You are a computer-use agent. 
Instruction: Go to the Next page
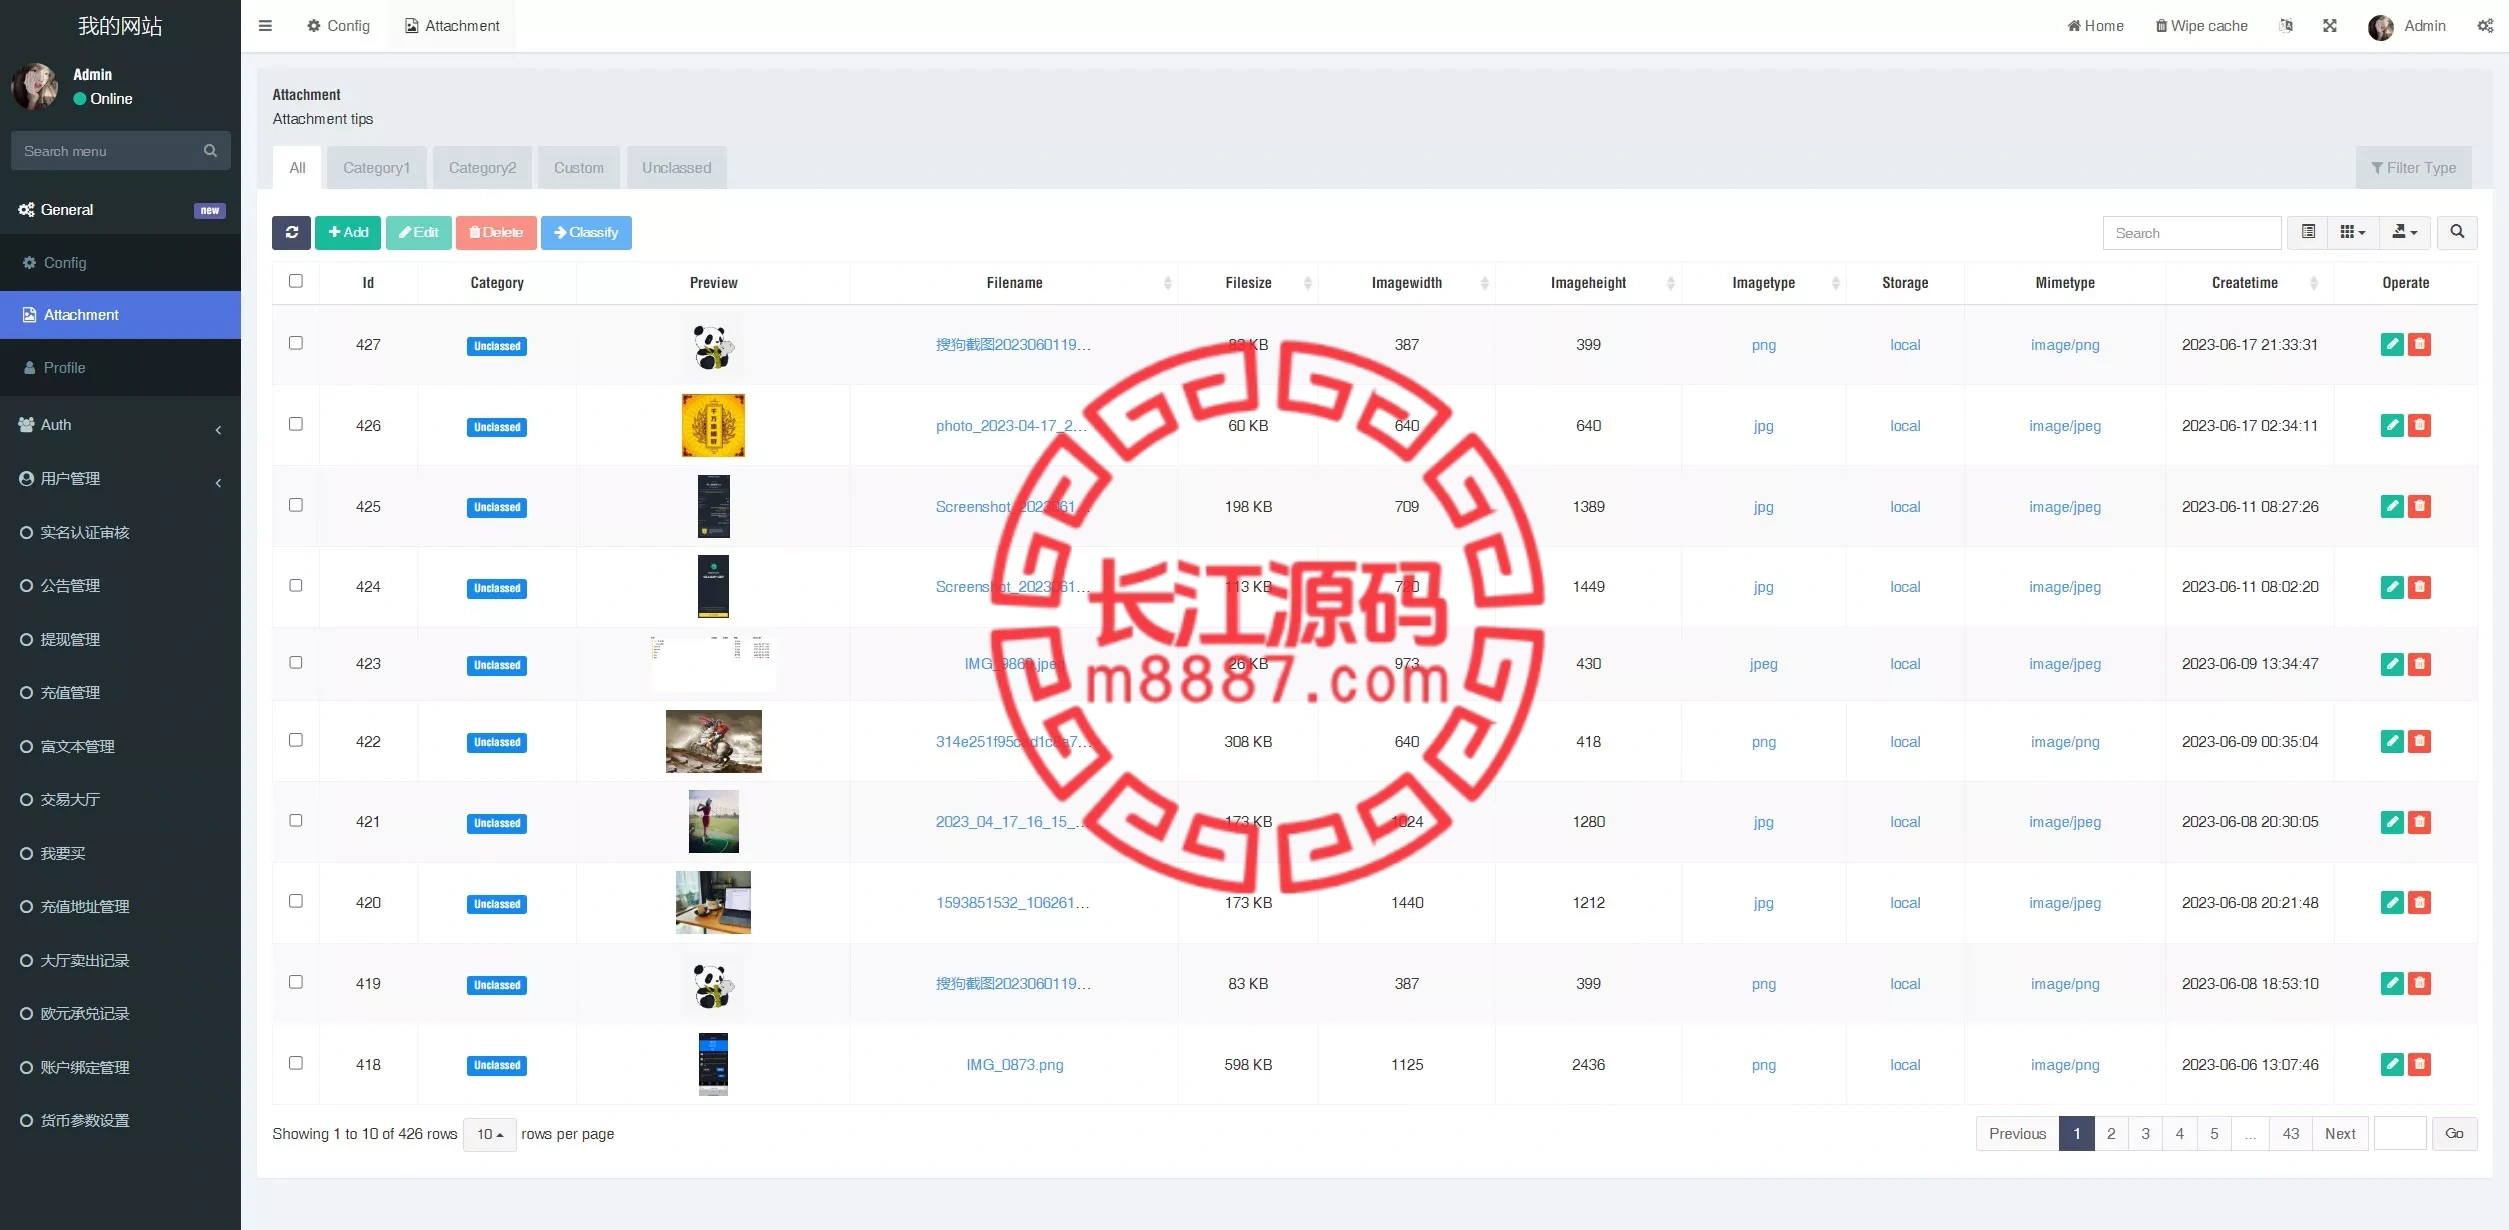(2340, 1134)
